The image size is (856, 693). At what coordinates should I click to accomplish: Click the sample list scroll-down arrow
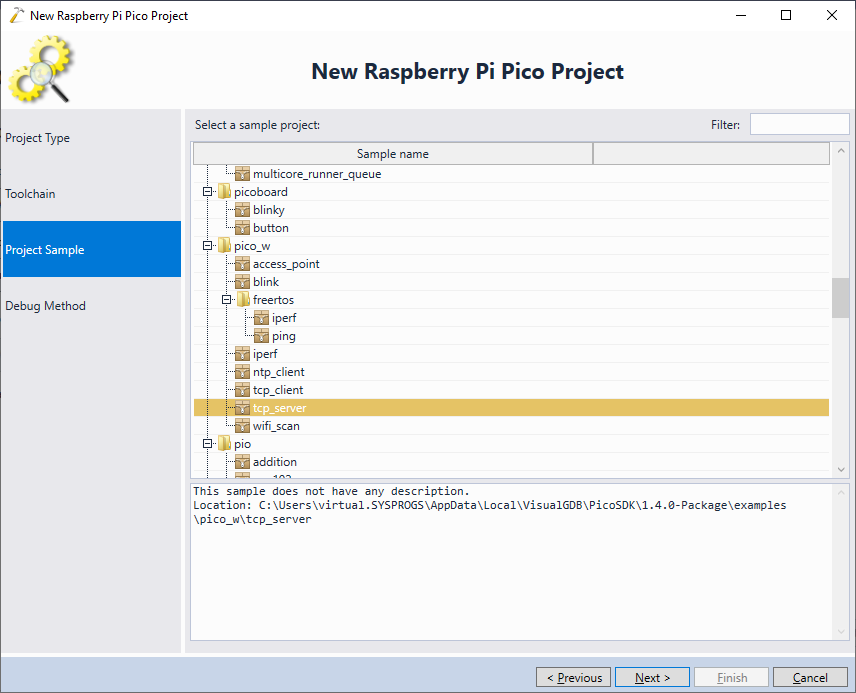(841, 470)
